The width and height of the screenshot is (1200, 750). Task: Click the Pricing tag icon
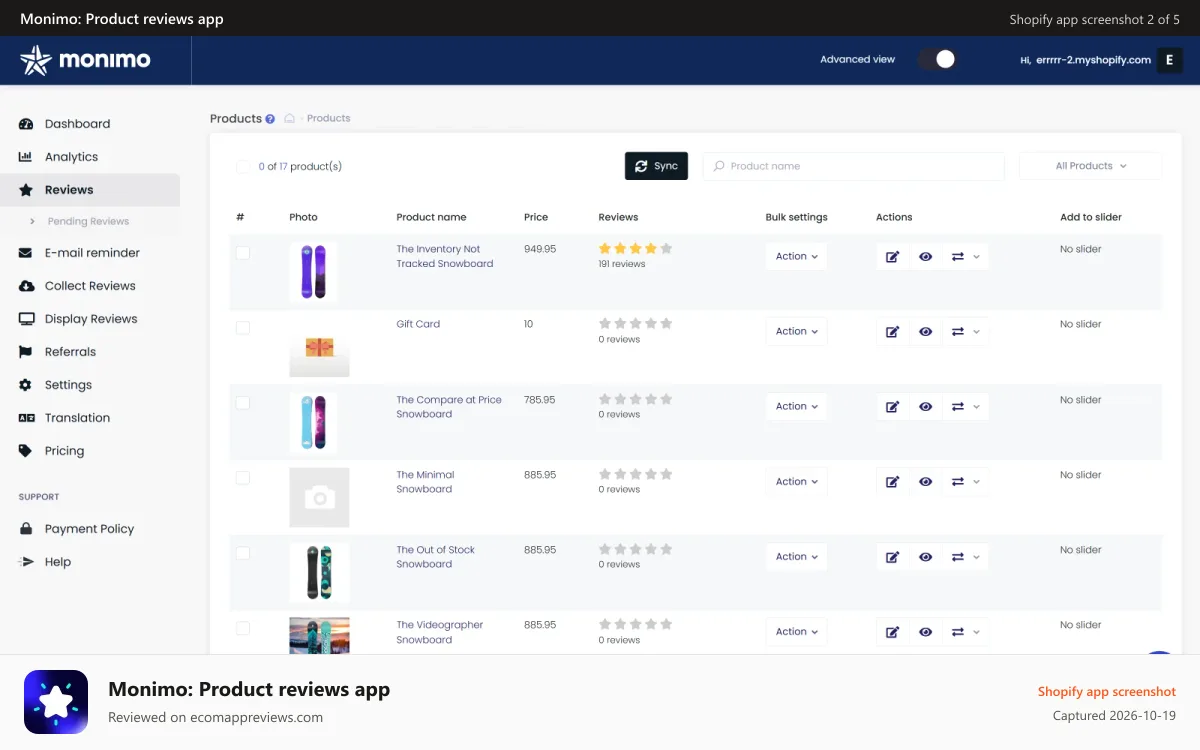pos(26,451)
